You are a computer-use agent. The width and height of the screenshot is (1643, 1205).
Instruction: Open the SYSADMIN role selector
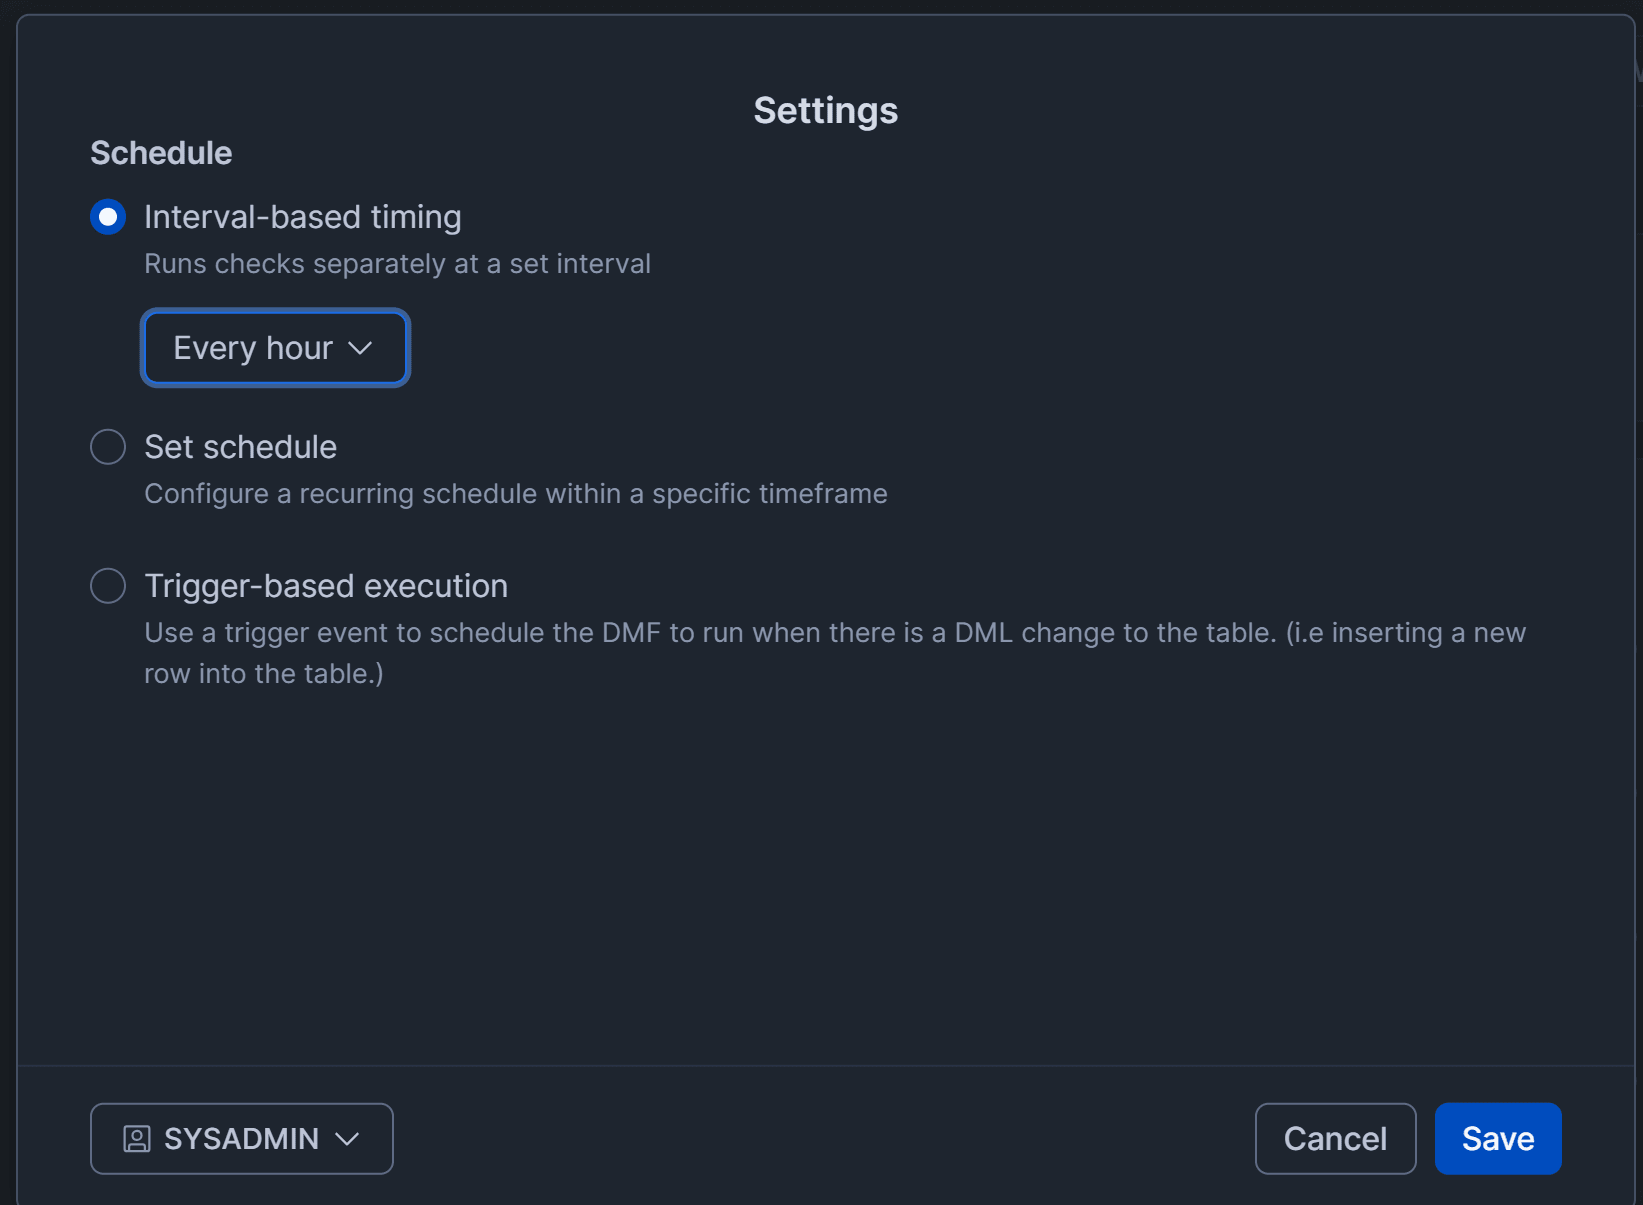click(241, 1139)
